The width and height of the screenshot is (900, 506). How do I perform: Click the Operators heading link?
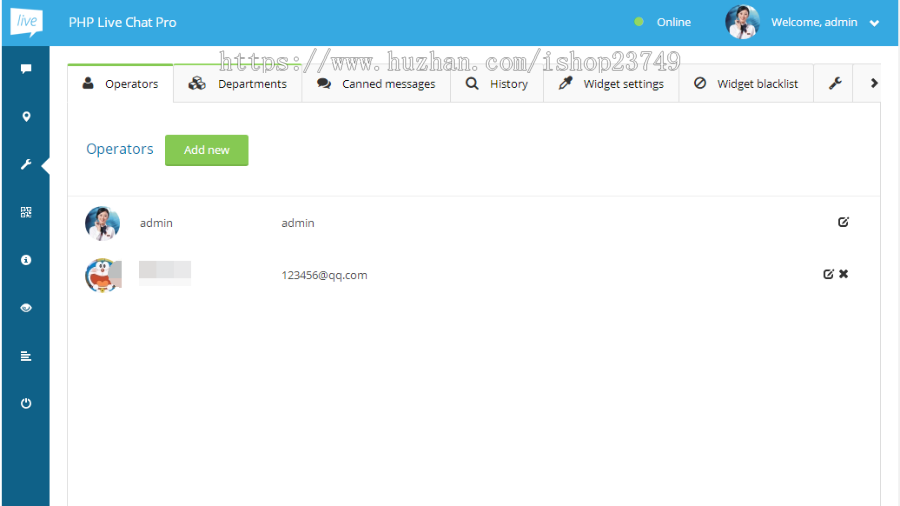tap(120, 149)
